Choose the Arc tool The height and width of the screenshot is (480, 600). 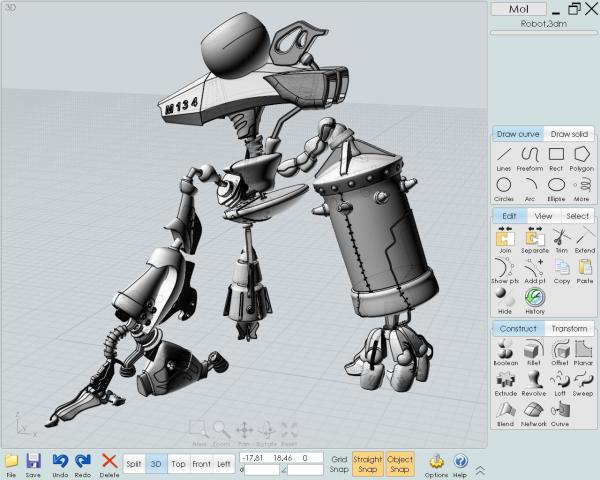(530, 190)
